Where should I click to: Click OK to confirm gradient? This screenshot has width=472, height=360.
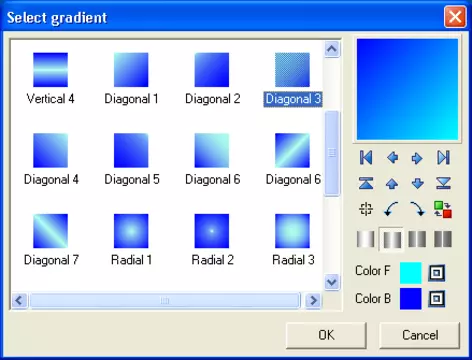(326, 335)
